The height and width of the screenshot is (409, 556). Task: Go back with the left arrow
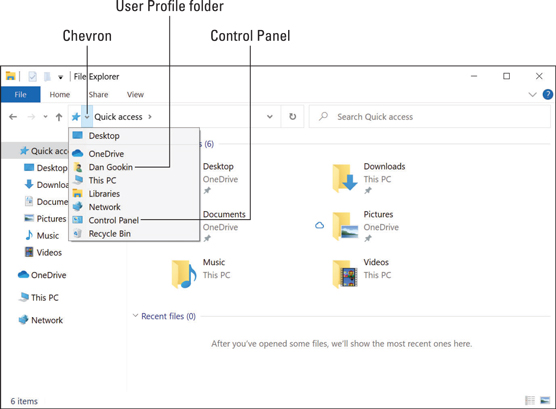[x=13, y=117]
